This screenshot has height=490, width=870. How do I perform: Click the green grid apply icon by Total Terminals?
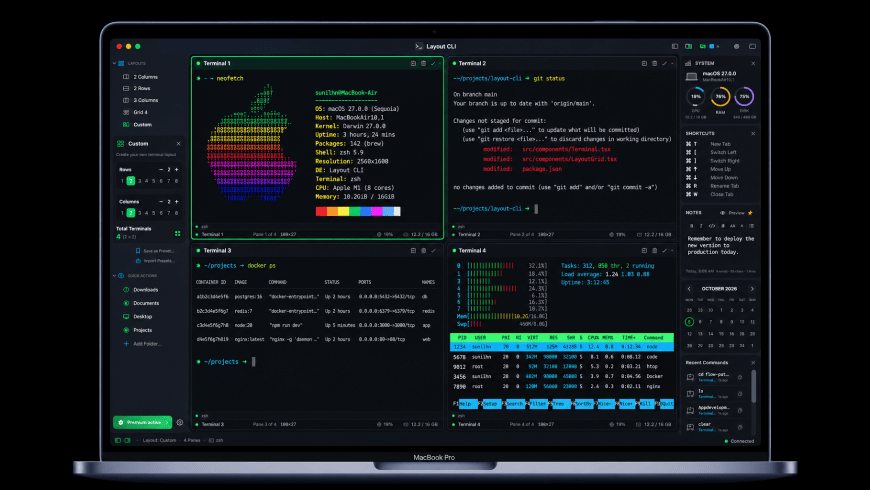tap(178, 234)
